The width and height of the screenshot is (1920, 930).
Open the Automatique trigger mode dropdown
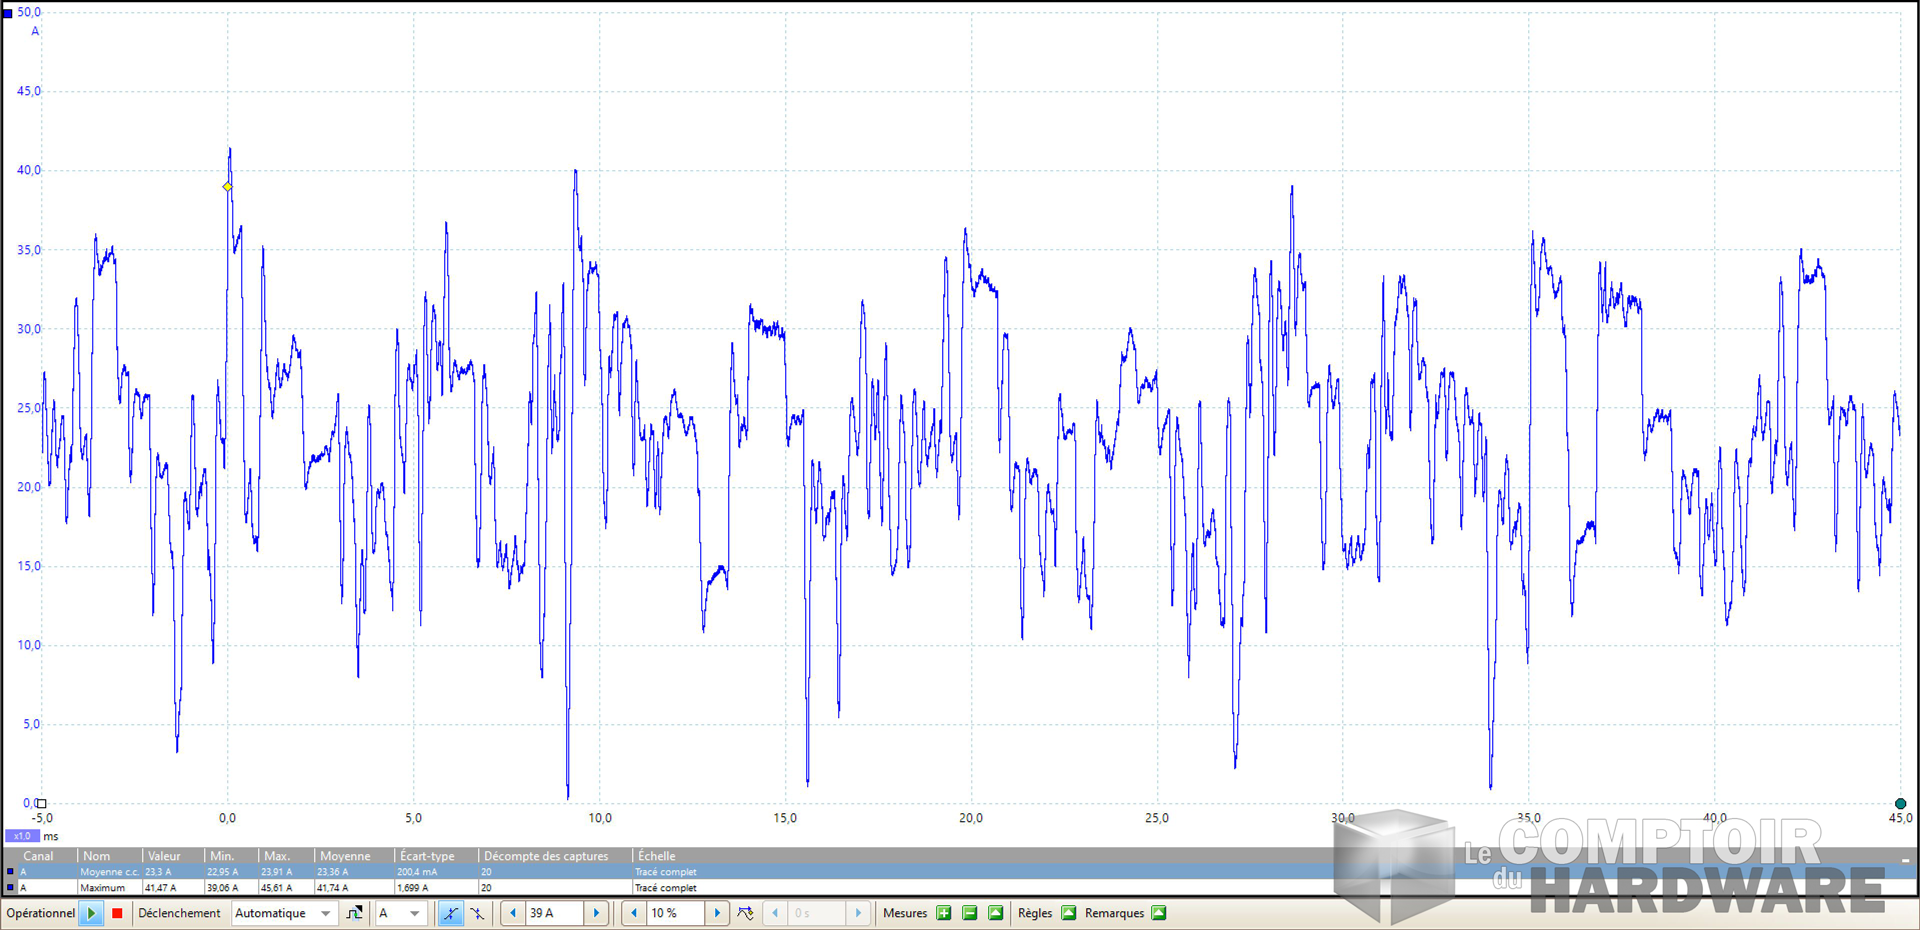click(325, 913)
